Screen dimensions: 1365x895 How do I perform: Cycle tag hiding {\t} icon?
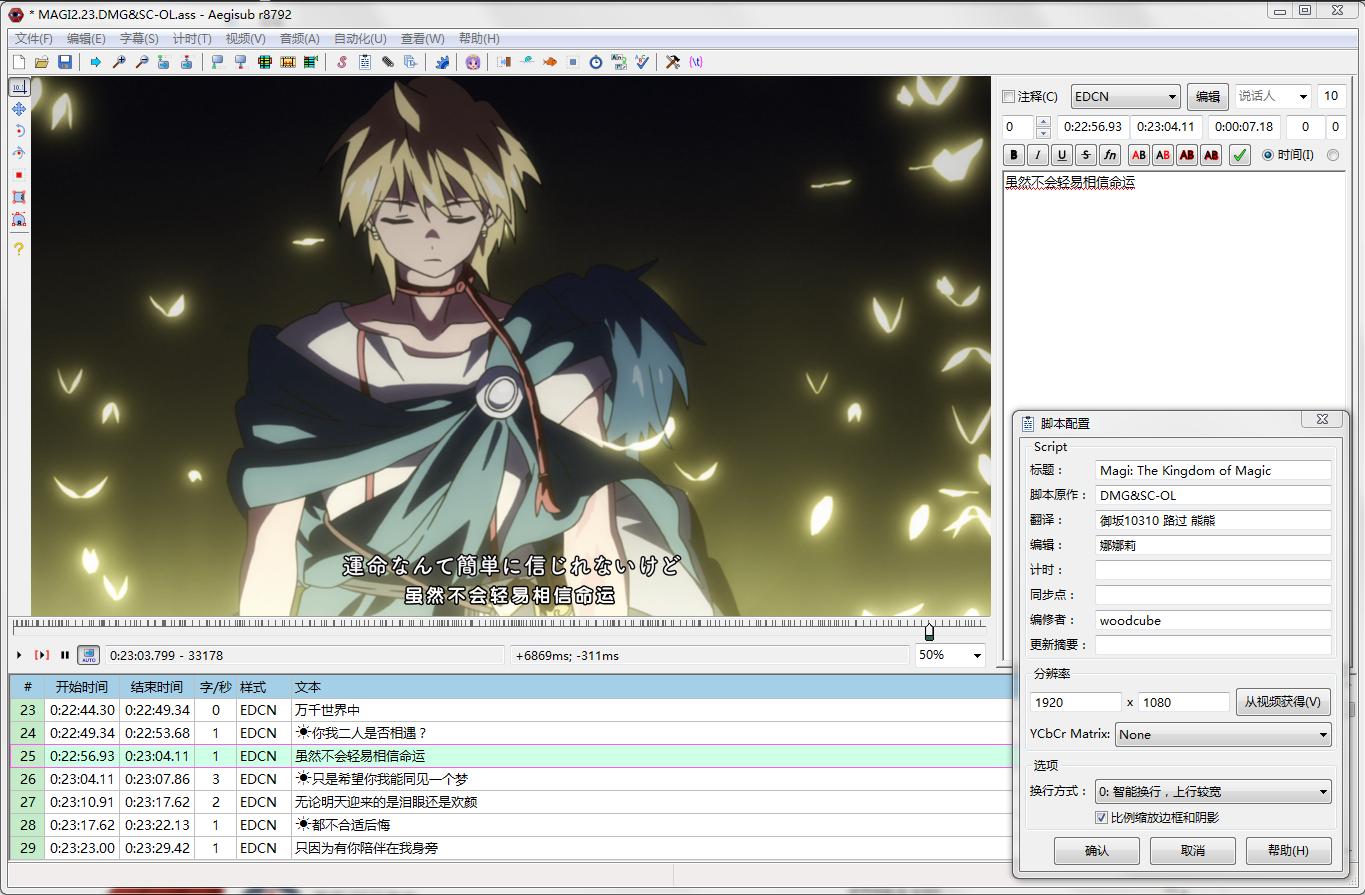(x=695, y=62)
